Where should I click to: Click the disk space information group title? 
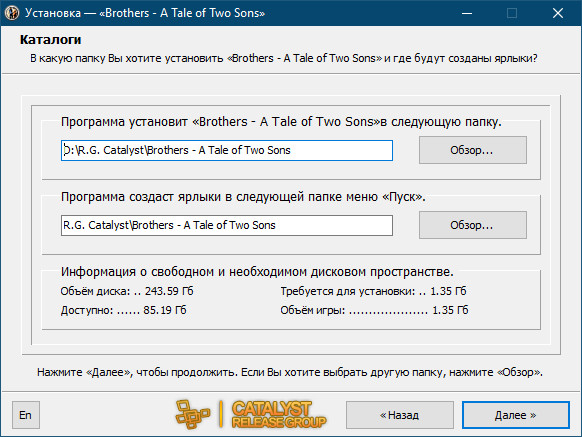tap(257, 272)
